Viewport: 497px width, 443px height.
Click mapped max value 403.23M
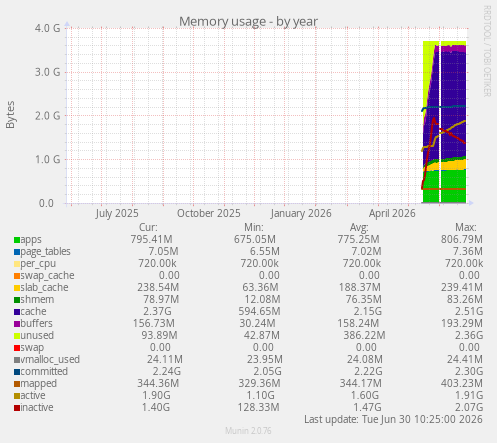click(462, 384)
